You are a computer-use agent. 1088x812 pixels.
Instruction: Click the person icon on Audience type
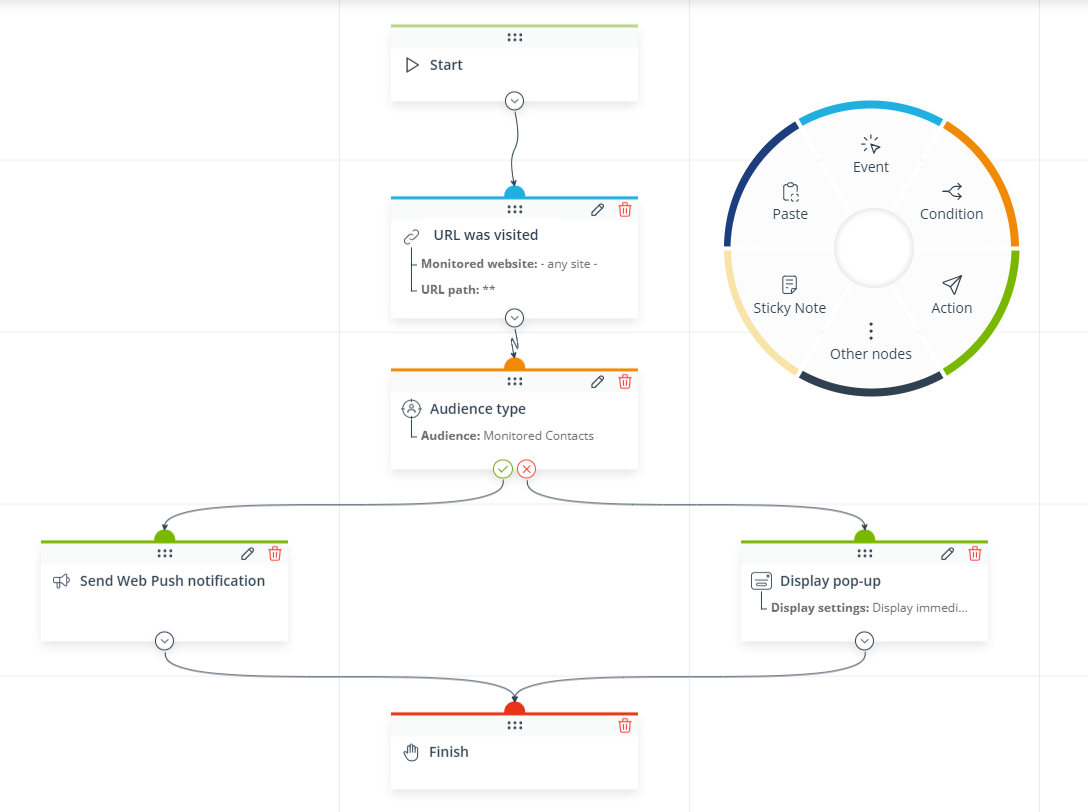411,409
